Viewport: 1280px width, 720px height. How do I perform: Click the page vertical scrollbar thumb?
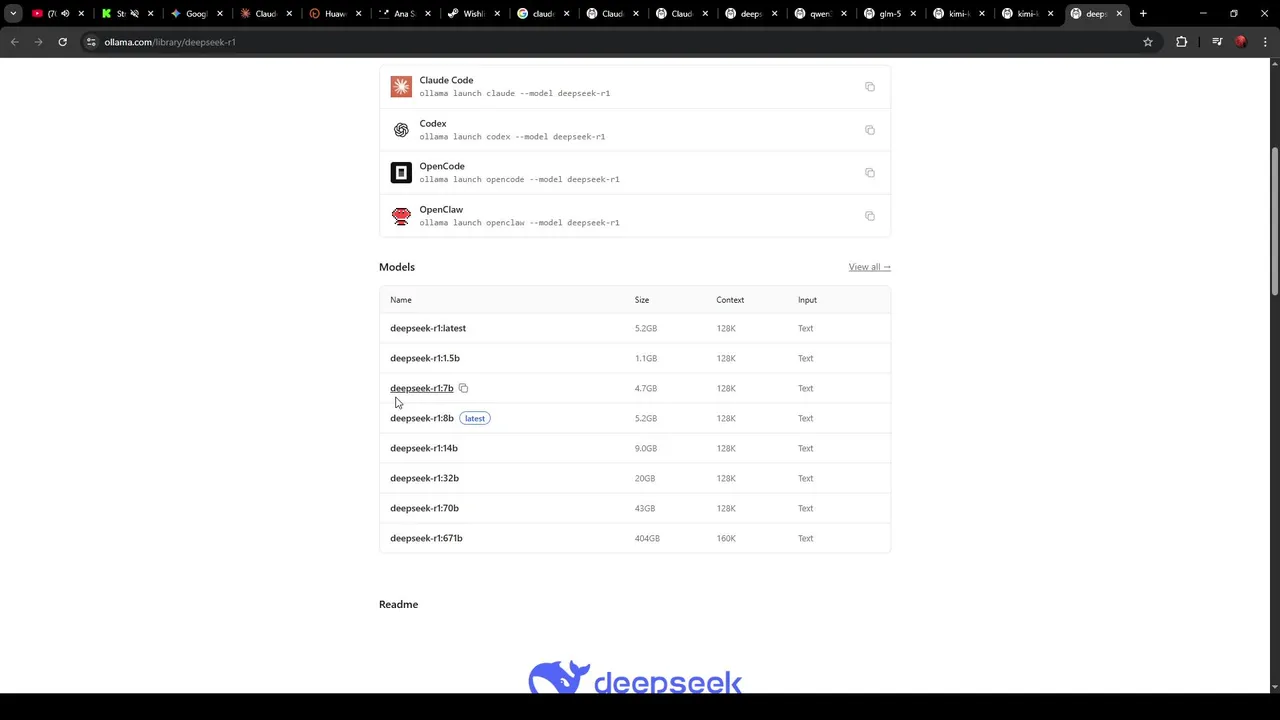point(1274,222)
